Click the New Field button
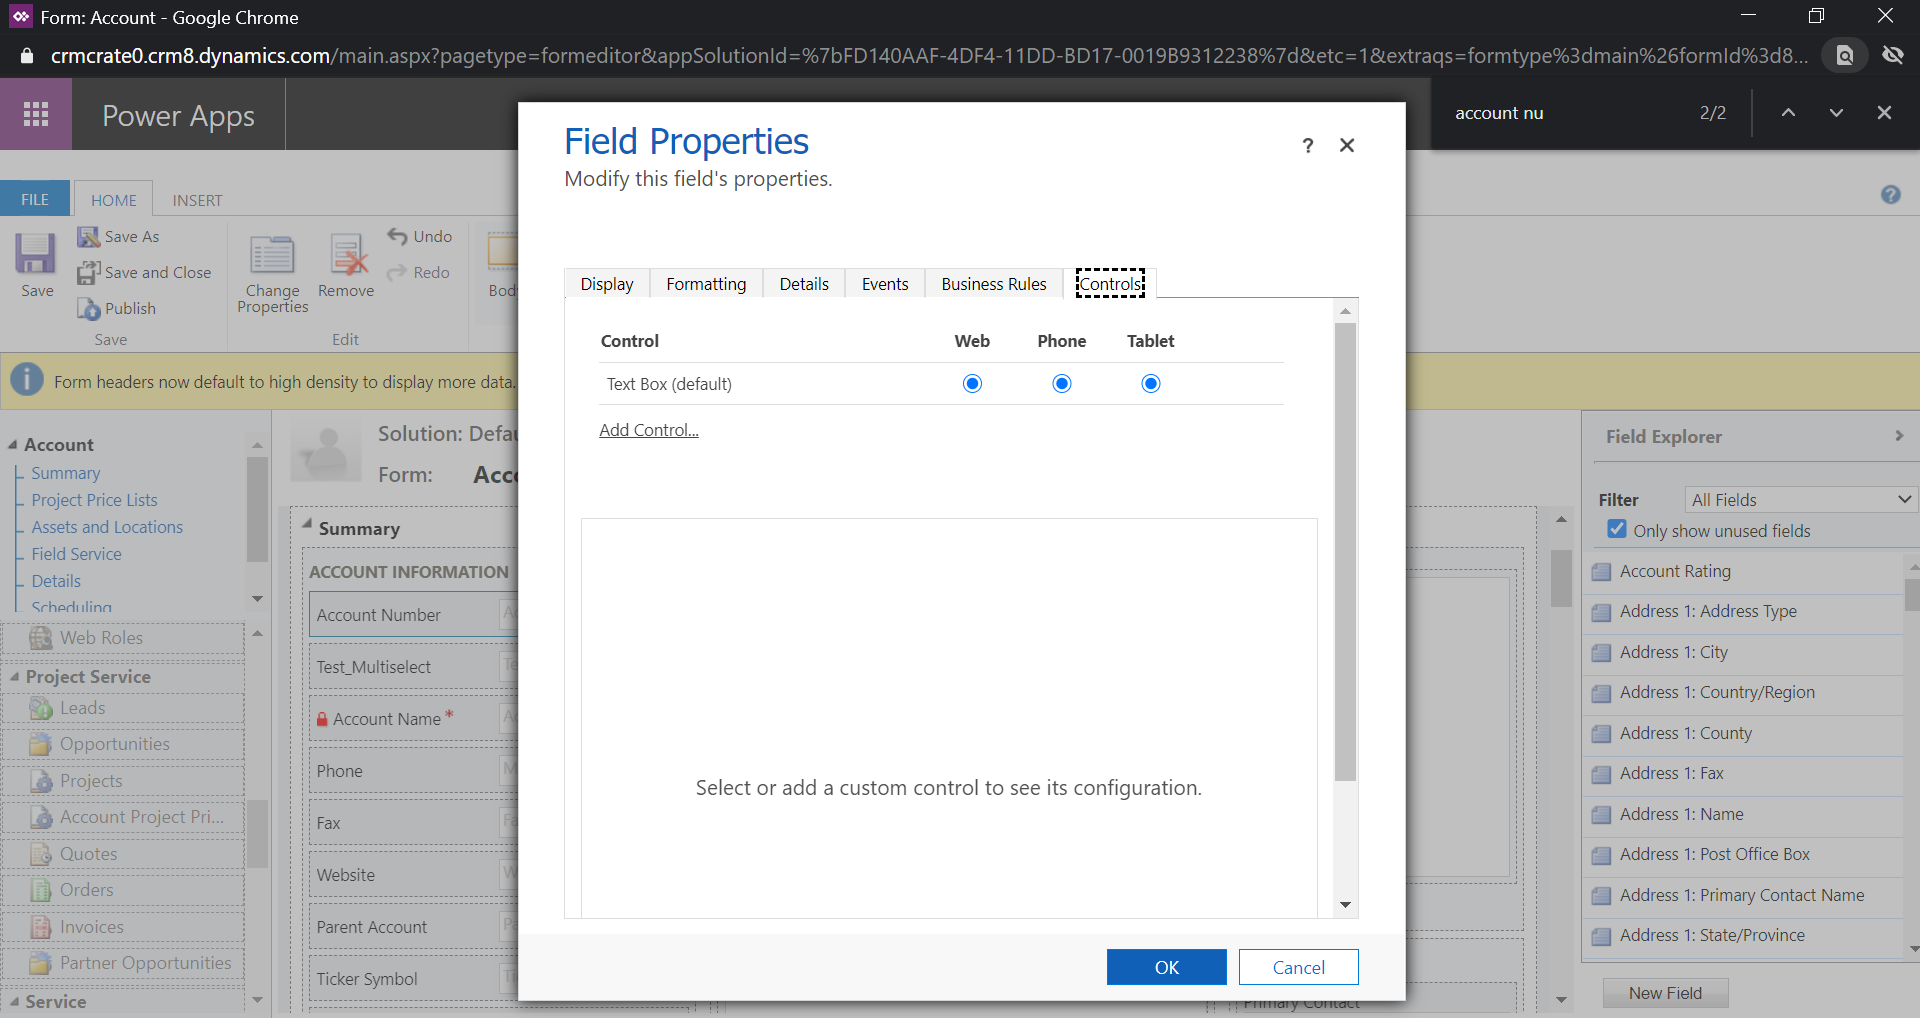The height and width of the screenshot is (1018, 1920). pyautogui.click(x=1664, y=992)
